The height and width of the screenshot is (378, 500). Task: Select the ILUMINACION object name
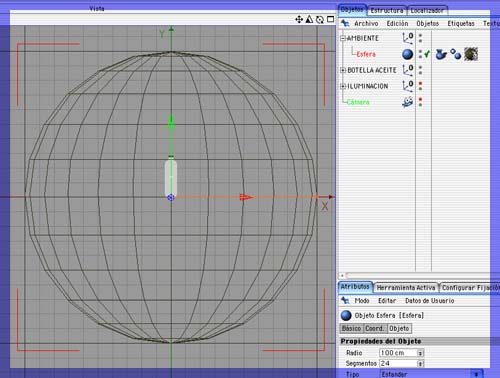[x=368, y=86]
